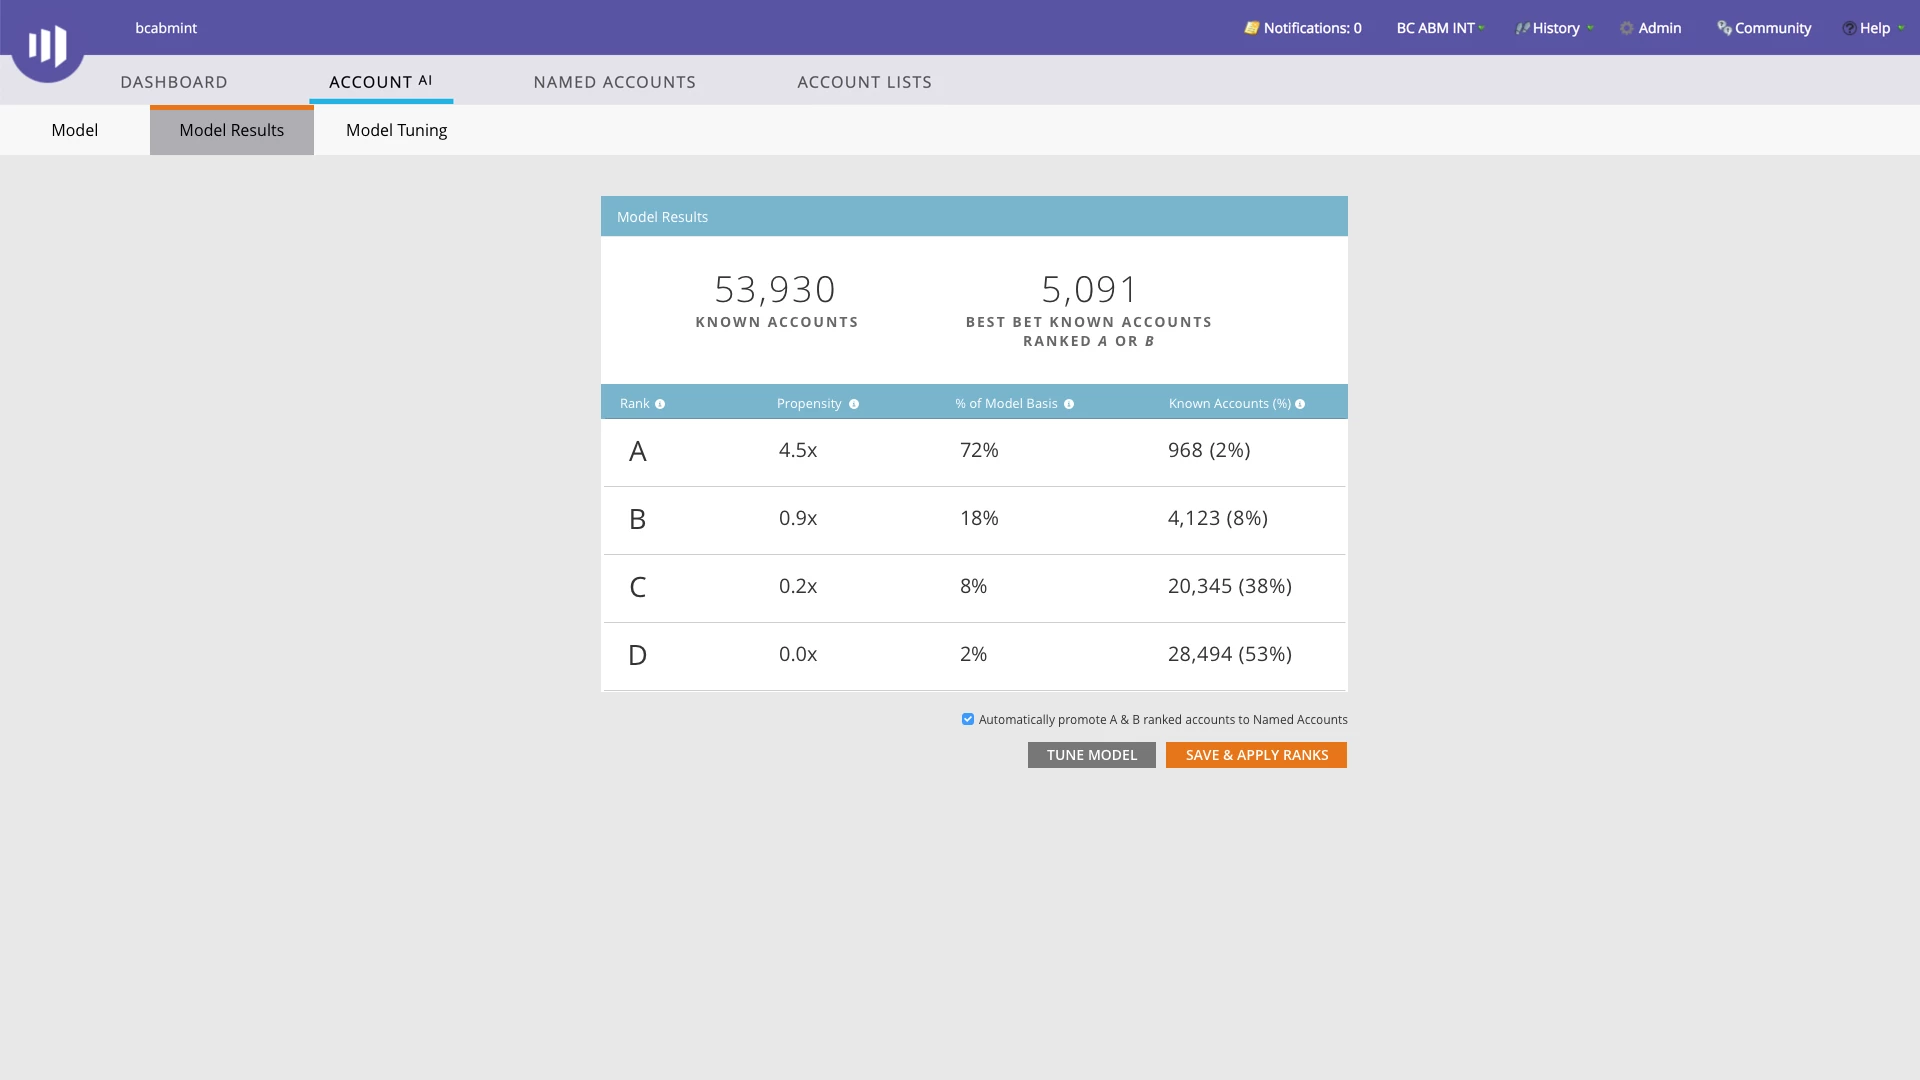Go to the Named Accounts tab
1920x1080 pixels.
(x=614, y=82)
